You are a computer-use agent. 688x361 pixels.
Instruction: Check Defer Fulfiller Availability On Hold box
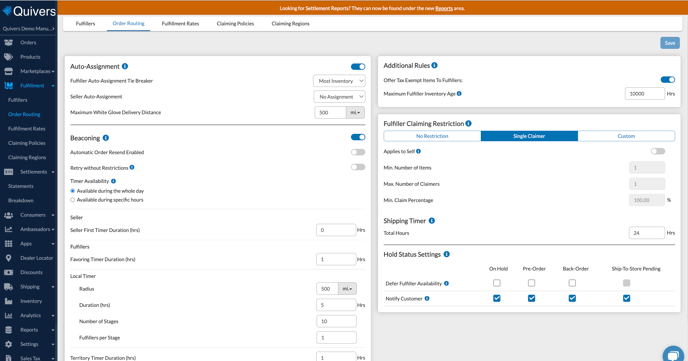[497, 283]
